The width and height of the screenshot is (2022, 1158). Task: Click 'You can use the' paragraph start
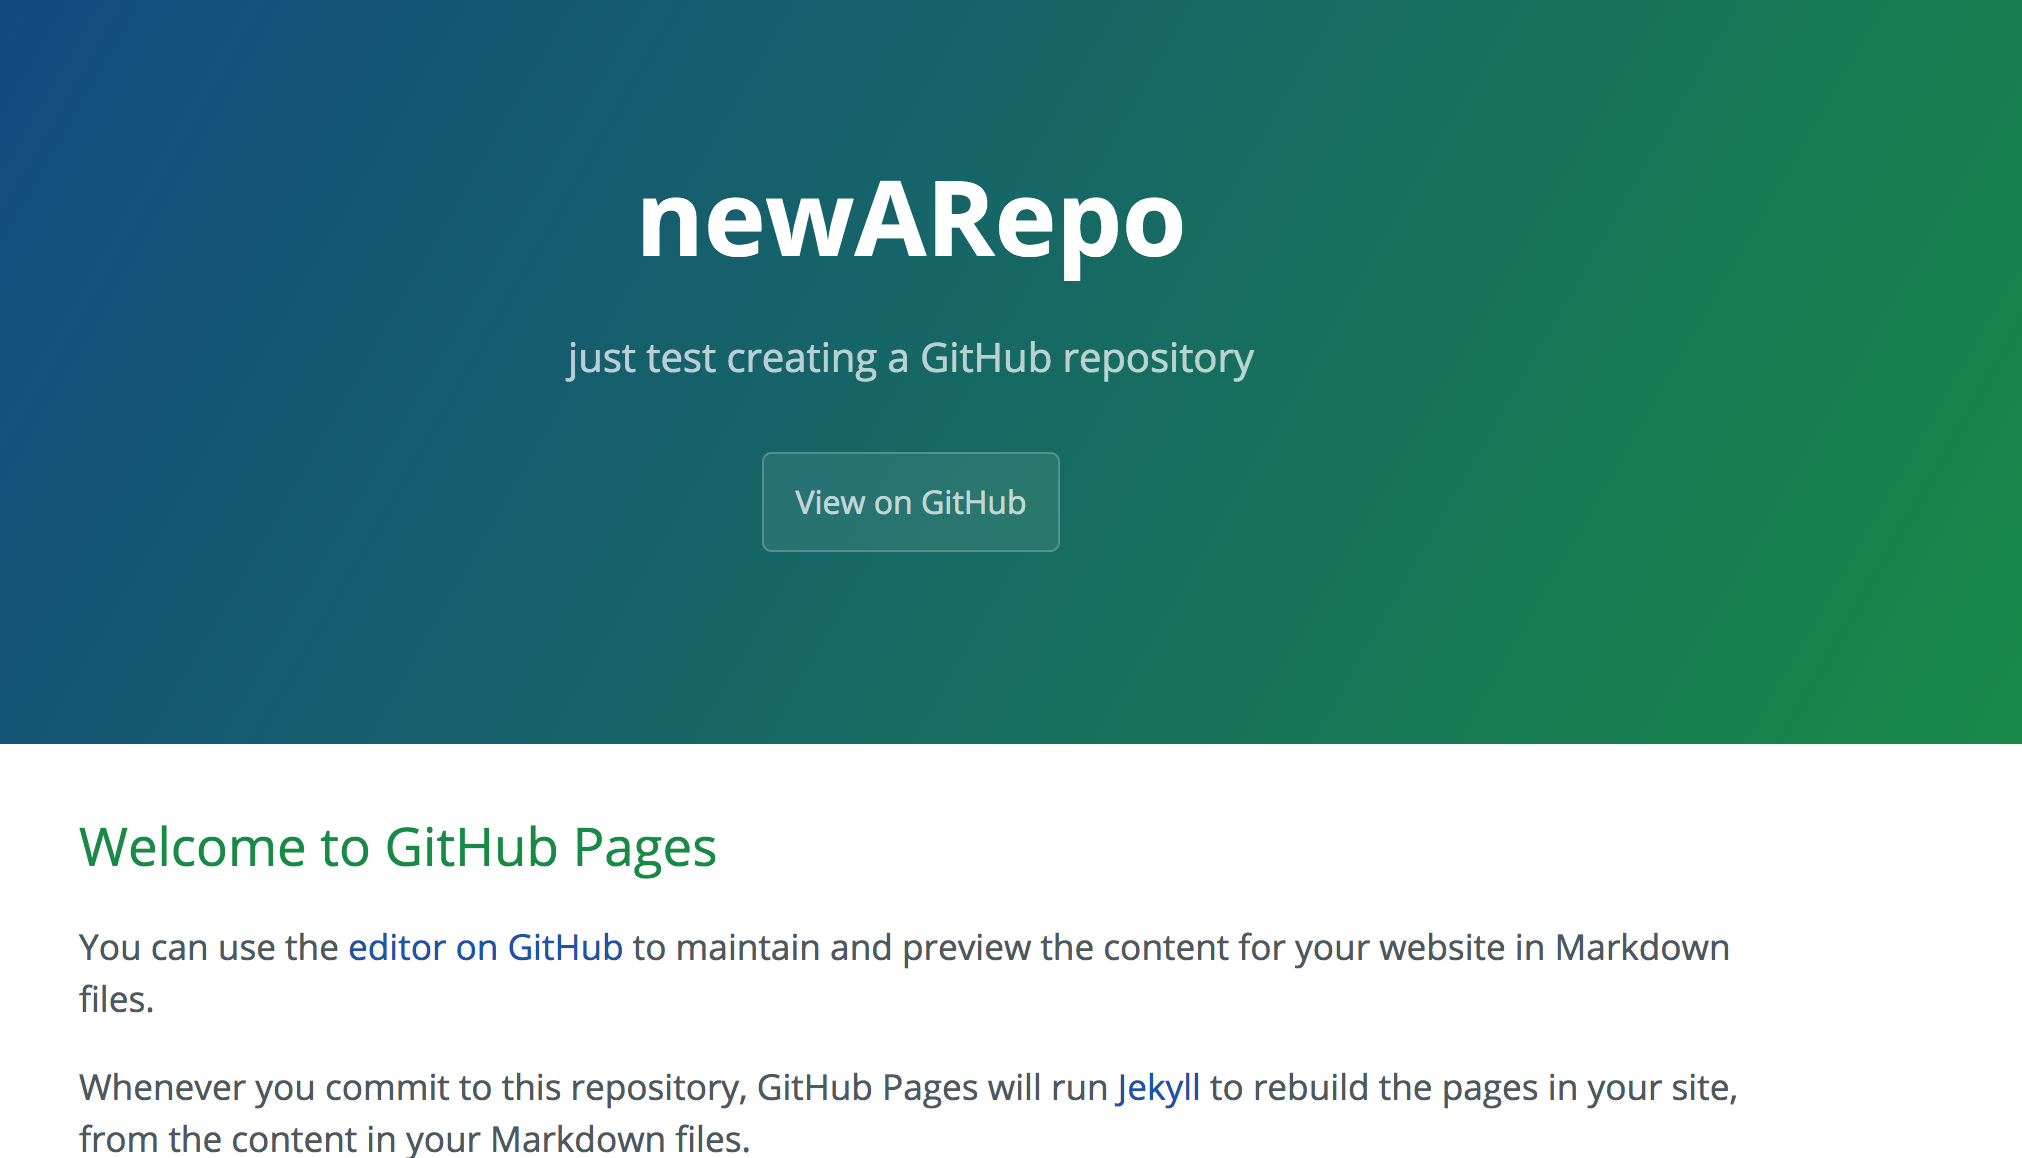pyautogui.click(x=208, y=947)
